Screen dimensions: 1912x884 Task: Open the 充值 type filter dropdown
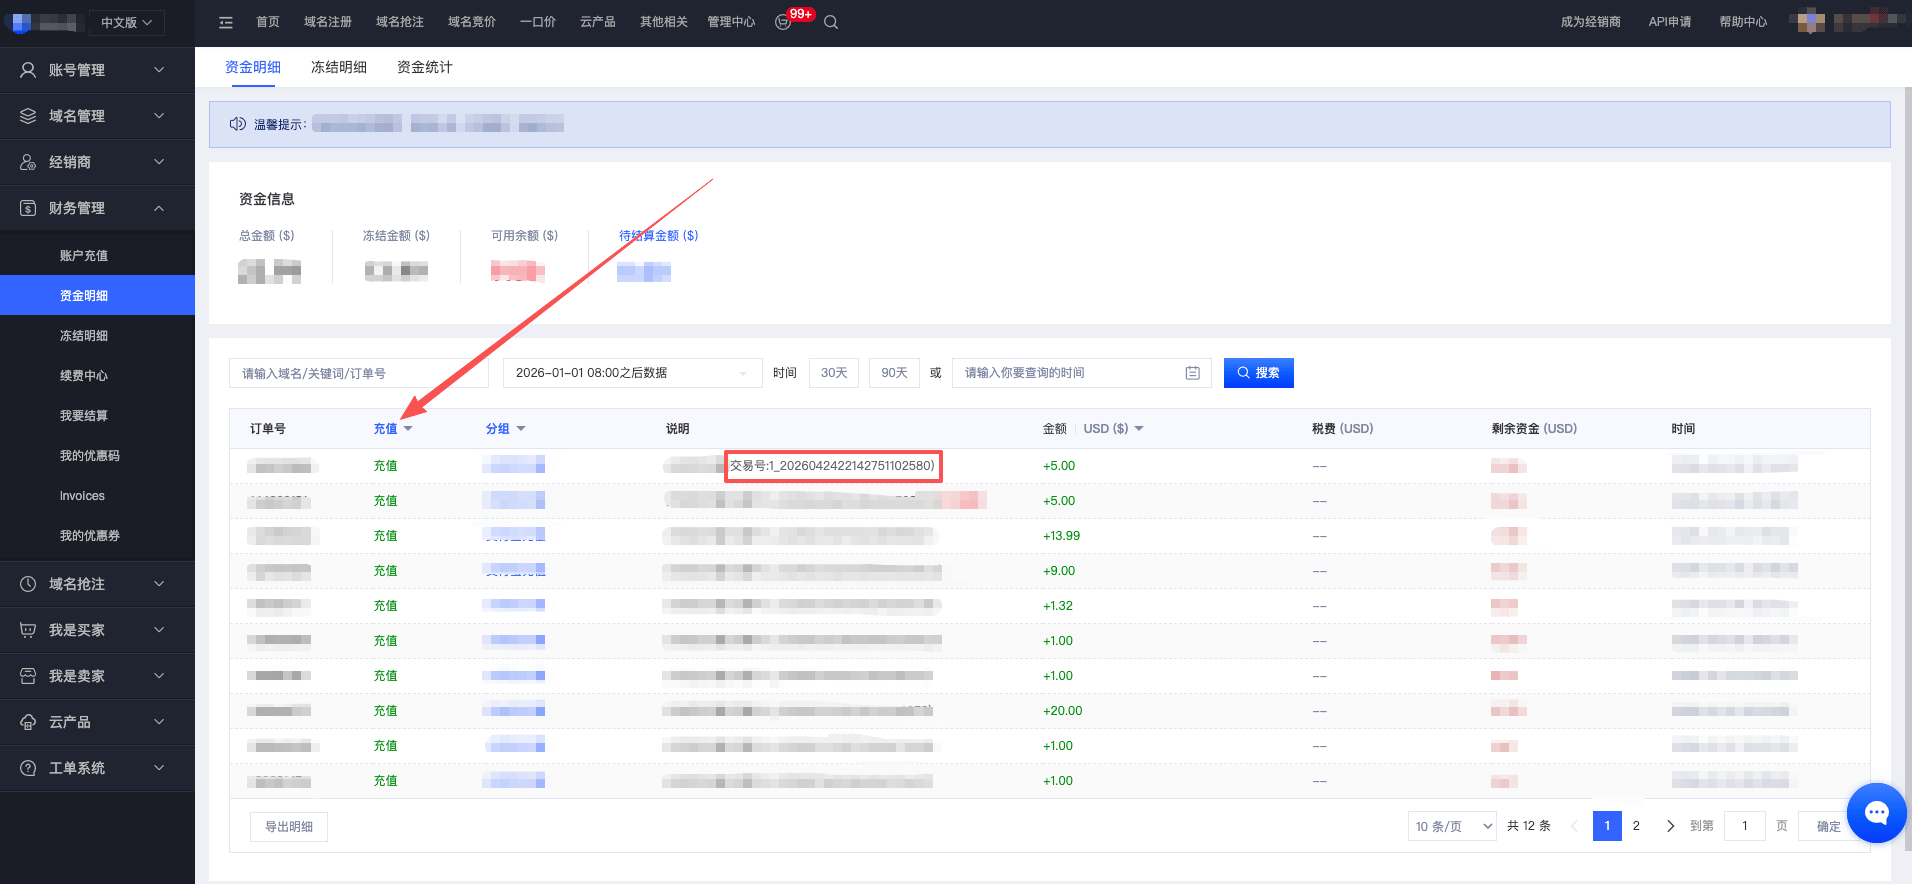(x=393, y=429)
